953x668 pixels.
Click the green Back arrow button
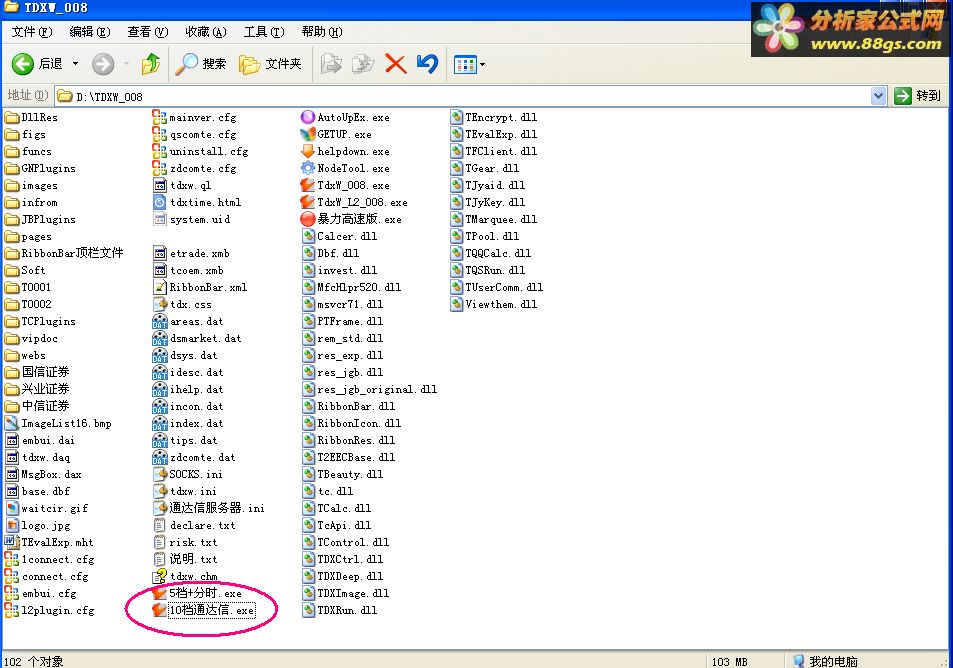pyautogui.click(x=23, y=64)
